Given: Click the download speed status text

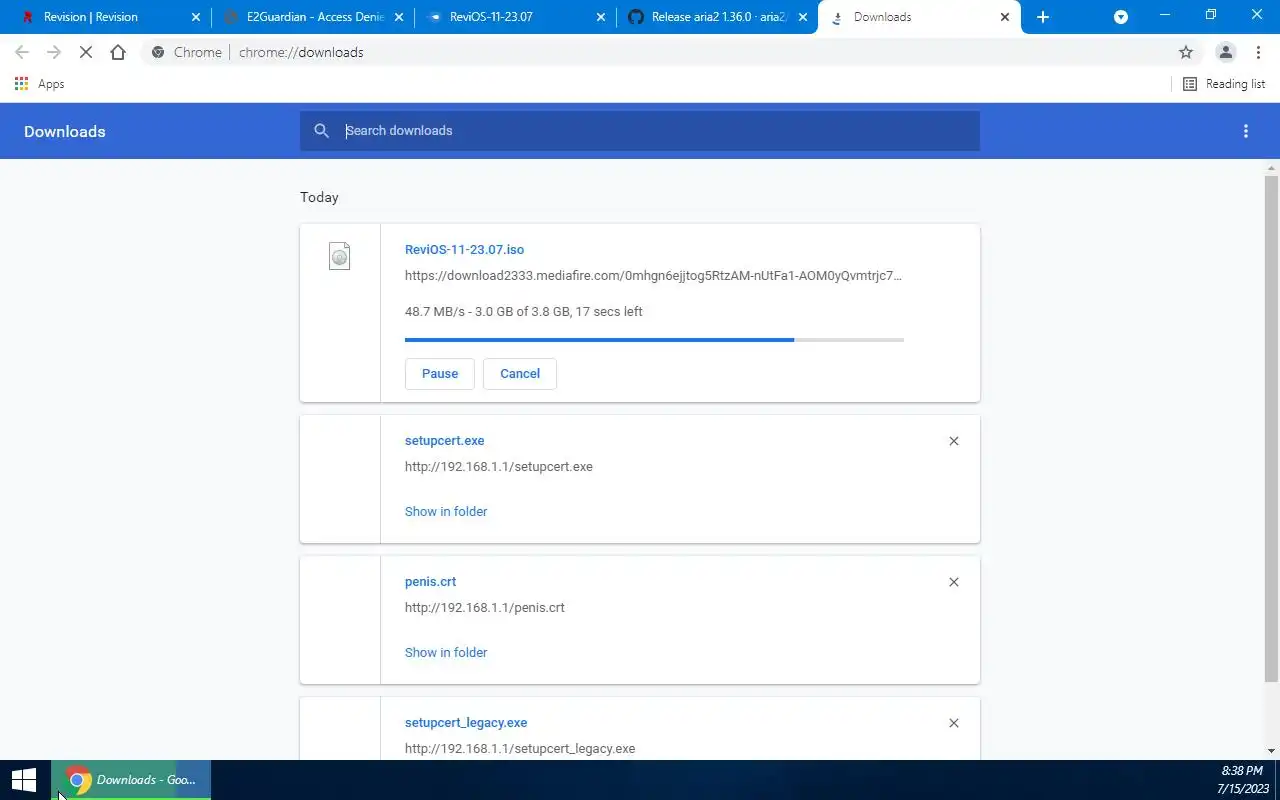Looking at the screenshot, I should point(524,312).
